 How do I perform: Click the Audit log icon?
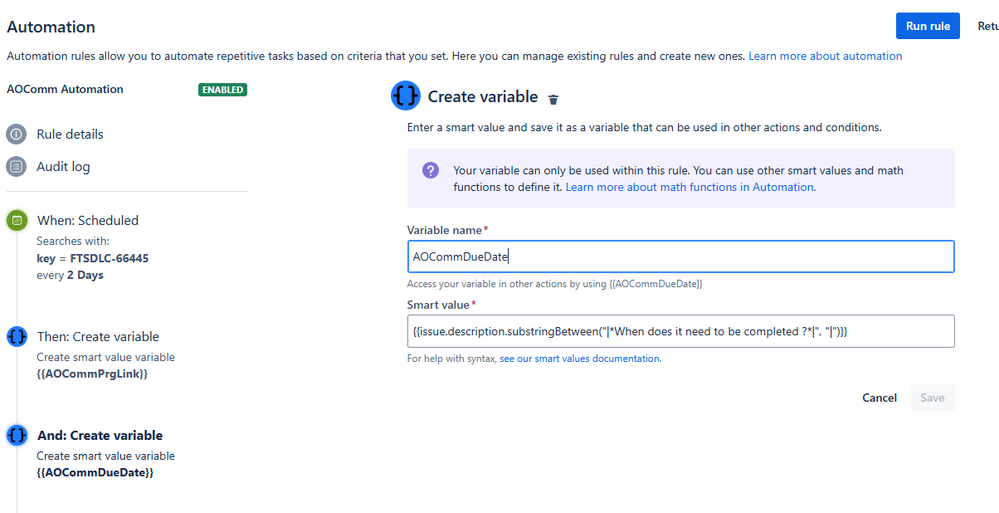pyautogui.click(x=17, y=167)
